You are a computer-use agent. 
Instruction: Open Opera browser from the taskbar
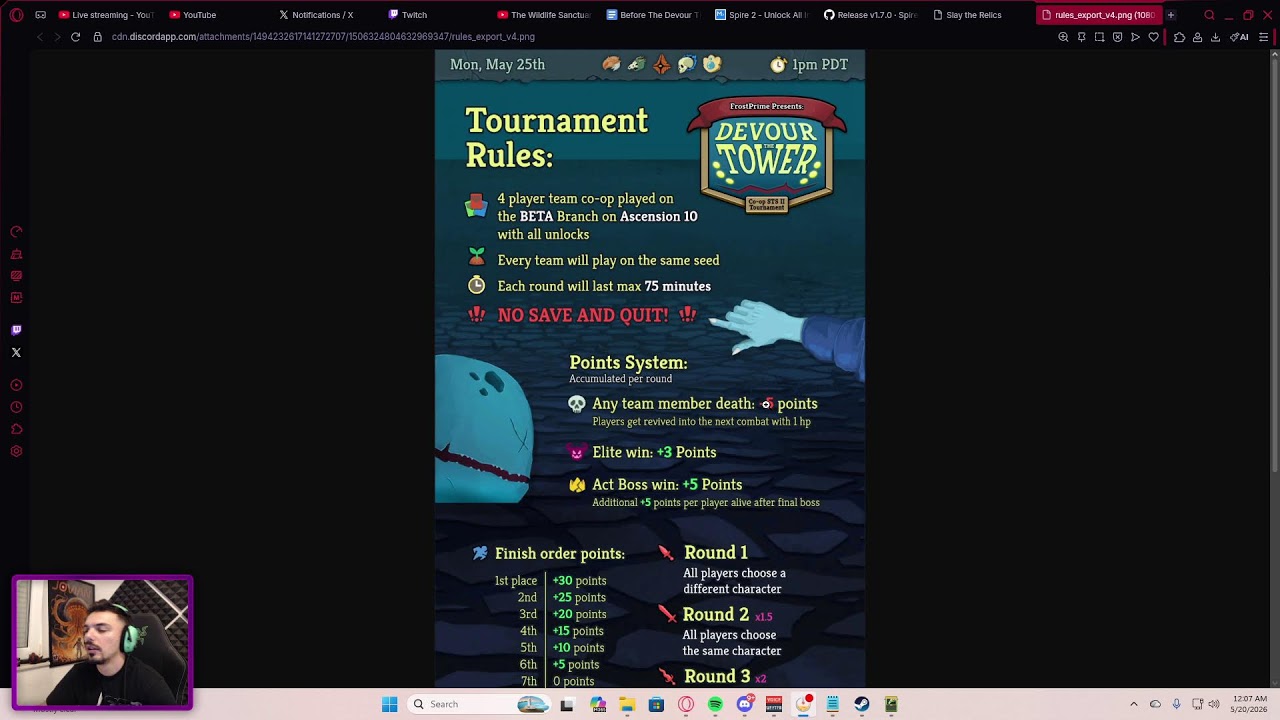(686, 704)
